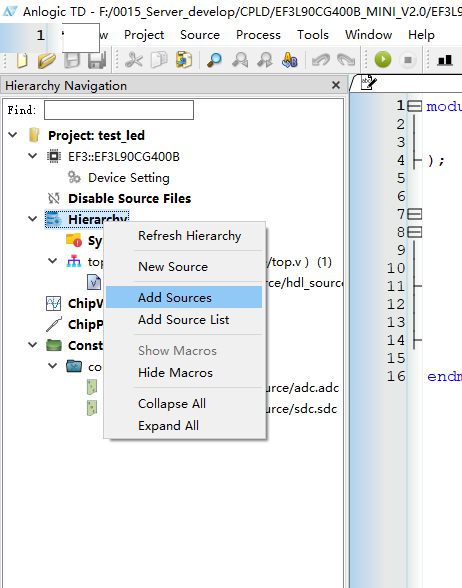Select the Device Setting item

click(x=129, y=177)
